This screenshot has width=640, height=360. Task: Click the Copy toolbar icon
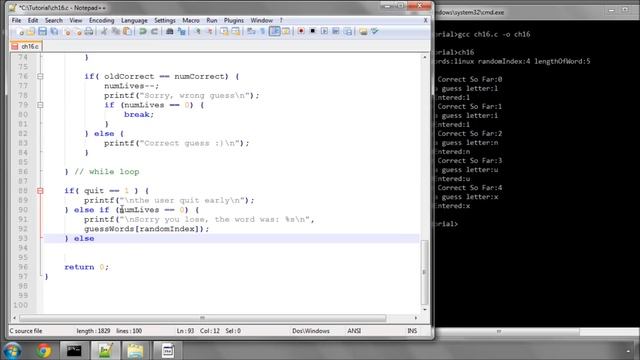point(116,31)
